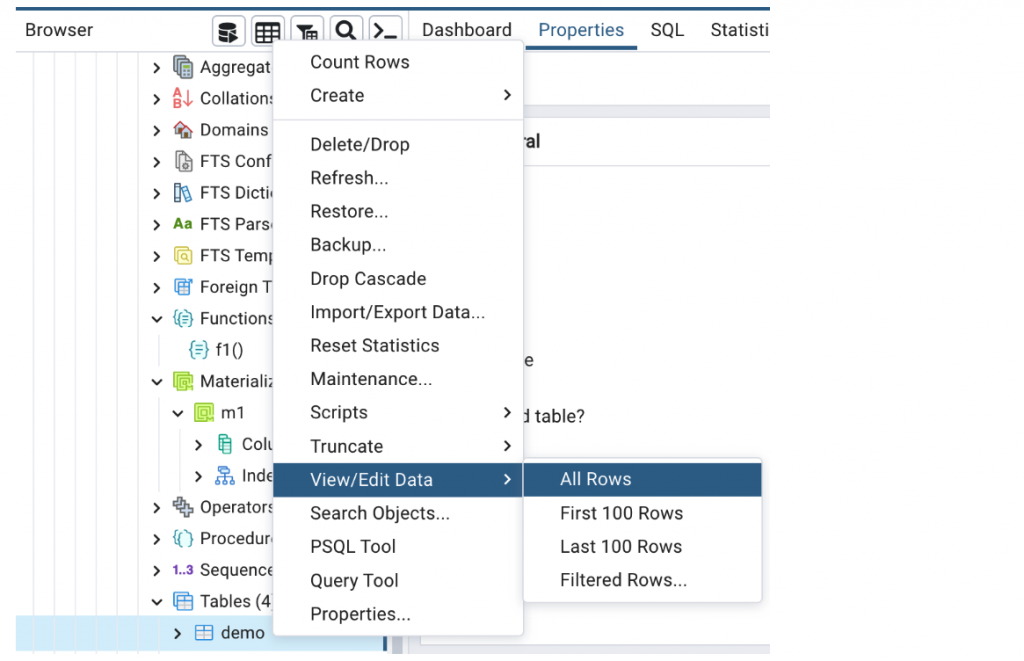The width and height of the screenshot is (1024, 661).
Task: Collapse the Tables tree node
Action: click(x=157, y=602)
